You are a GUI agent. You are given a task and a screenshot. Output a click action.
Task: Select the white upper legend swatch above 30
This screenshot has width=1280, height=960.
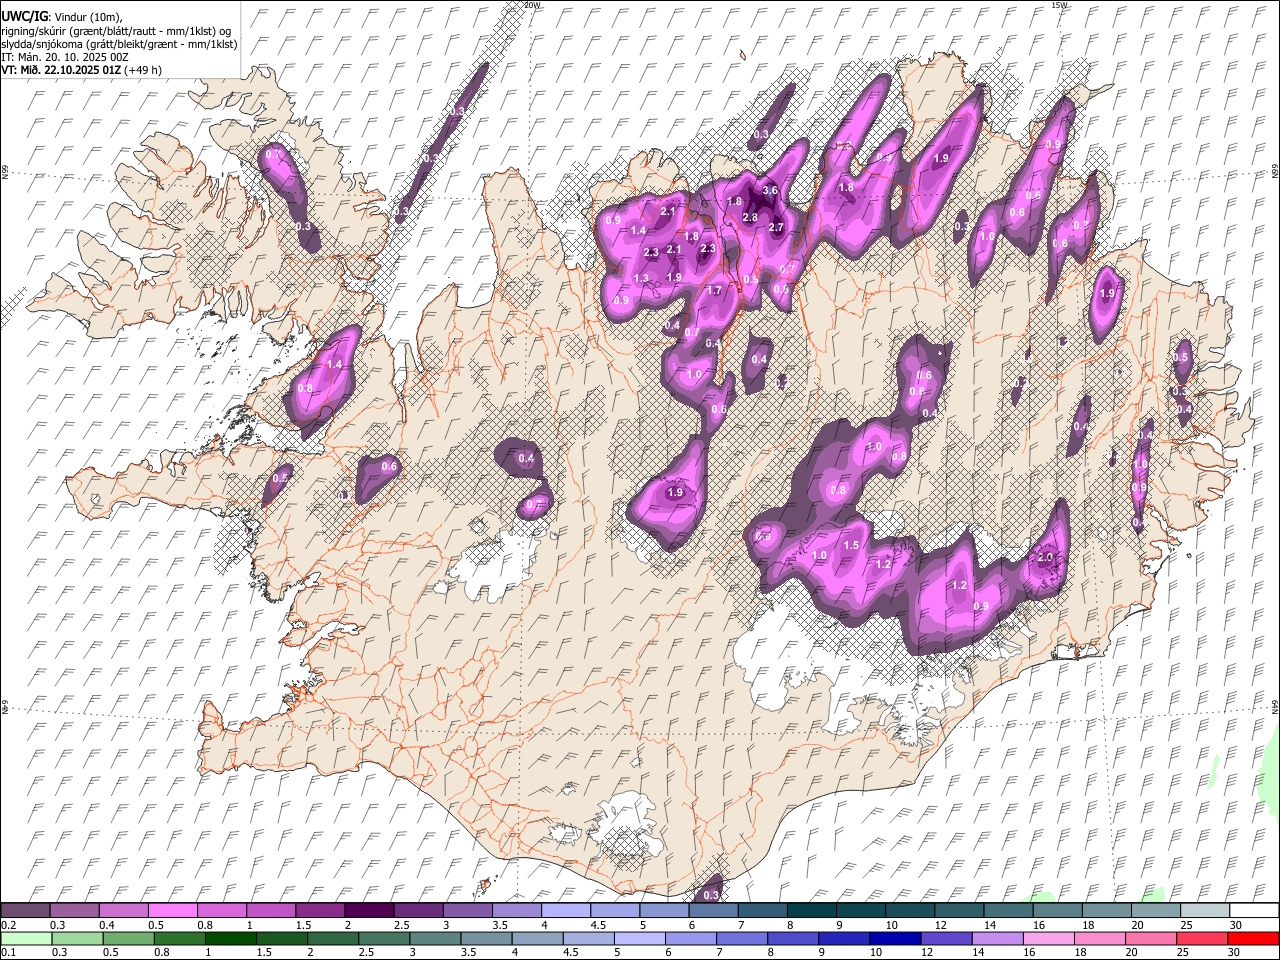[1253, 910]
